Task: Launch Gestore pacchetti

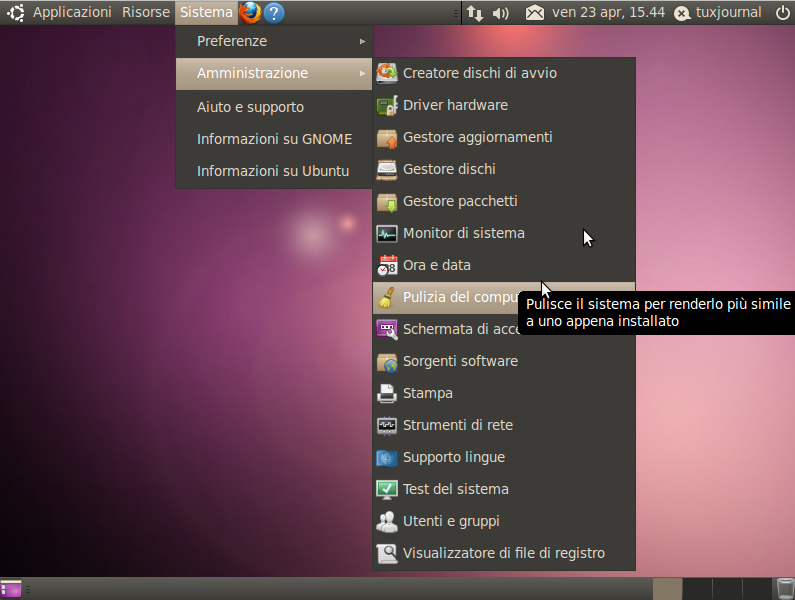Action: pyautogui.click(x=504, y=201)
